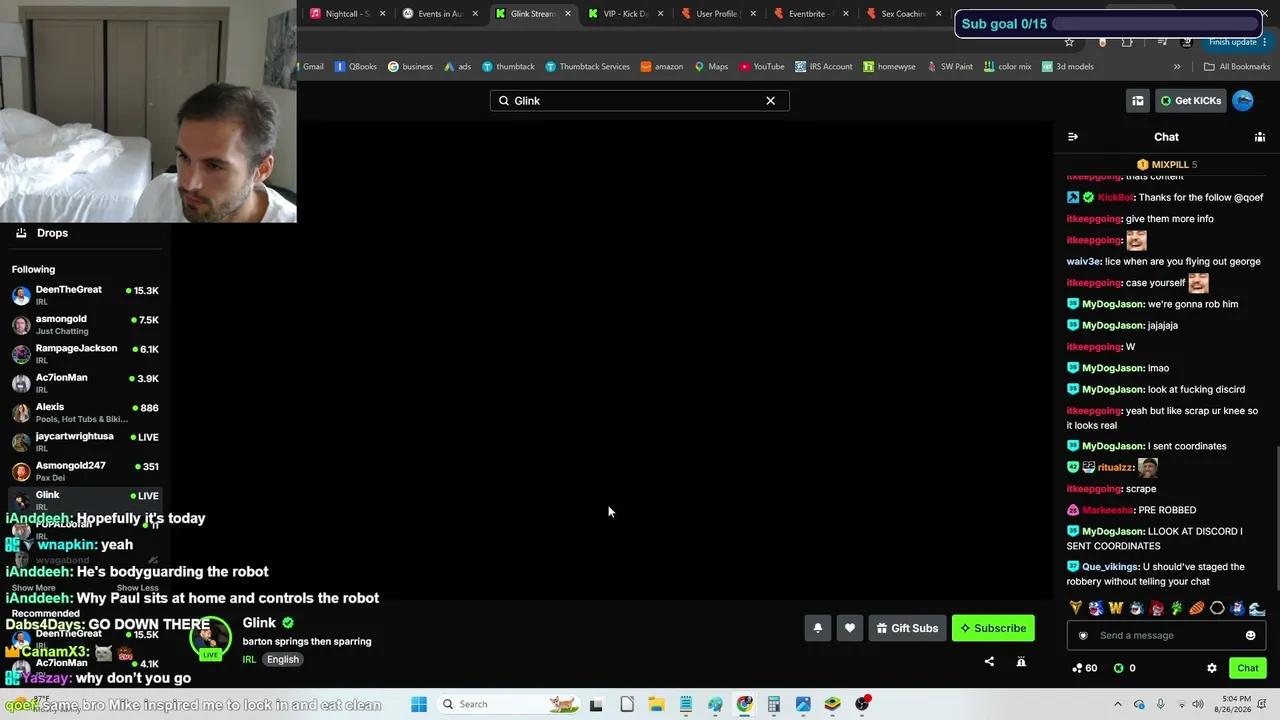The image size is (1280, 720).
Task: Click the IRL category link below Glink
Action: (x=249, y=660)
